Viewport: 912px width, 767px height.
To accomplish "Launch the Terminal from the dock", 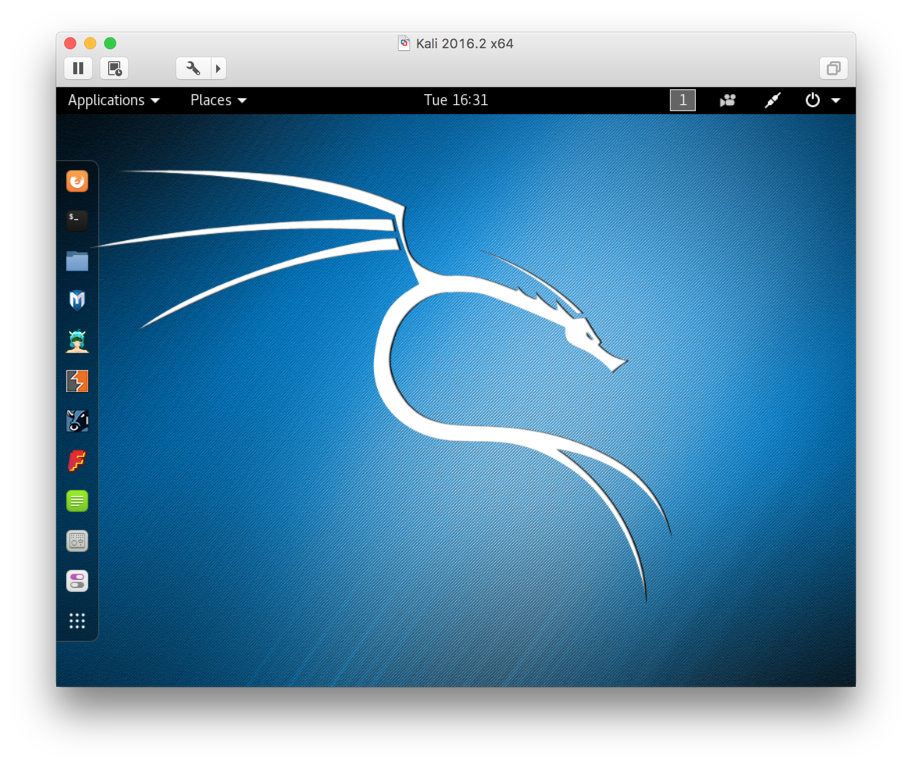I will pos(77,221).
